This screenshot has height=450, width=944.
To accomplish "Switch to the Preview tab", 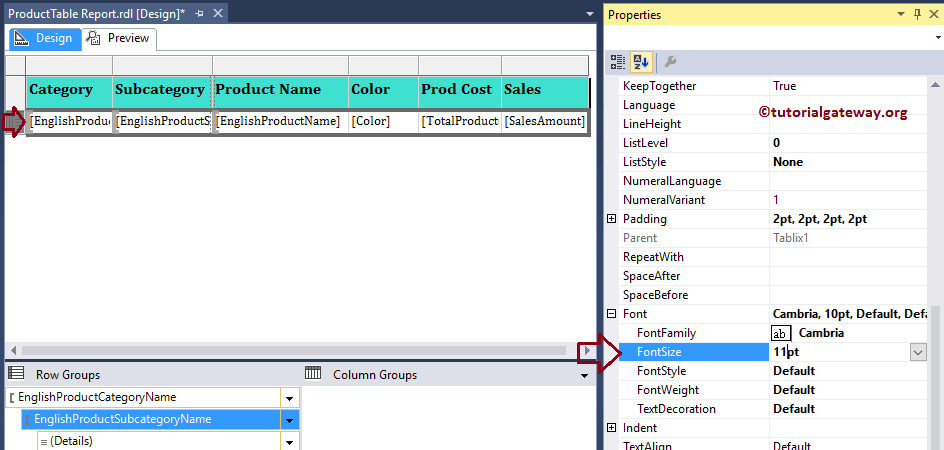I will coord(119,38).
